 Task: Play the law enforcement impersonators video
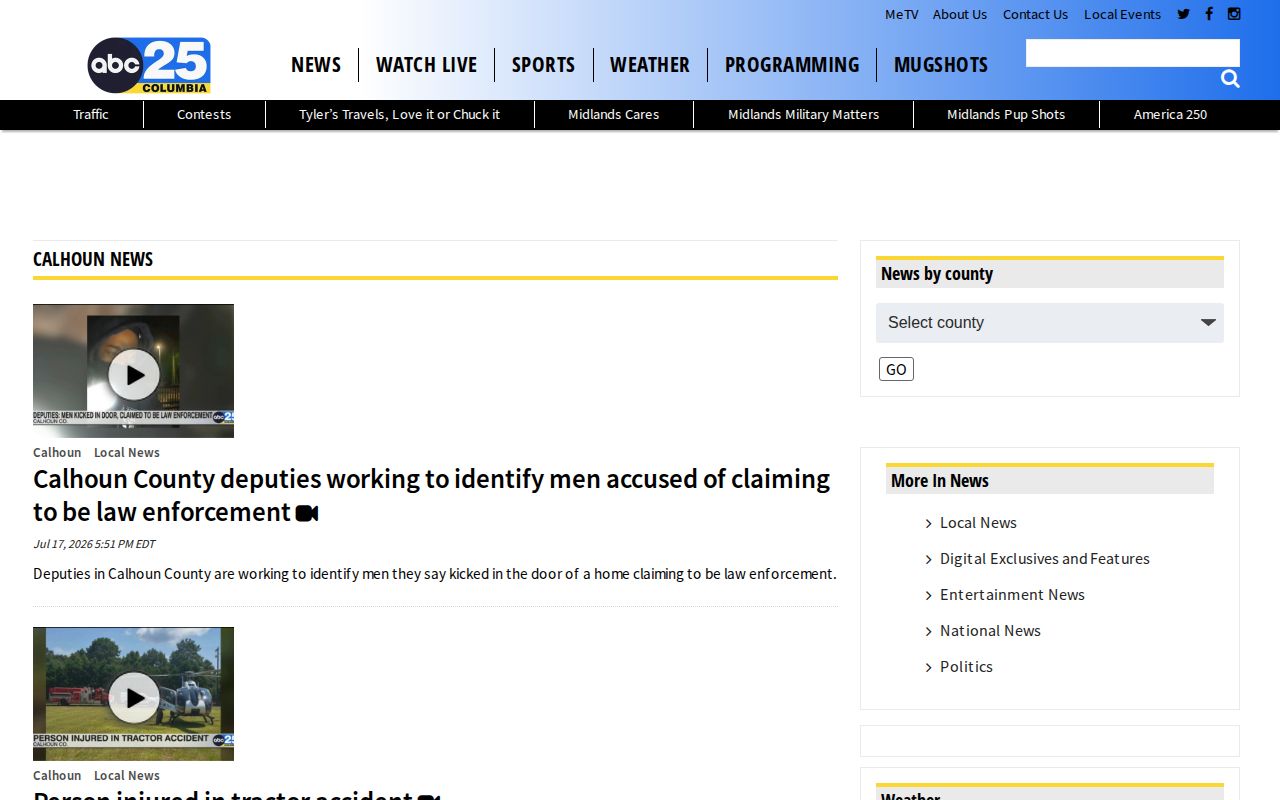pyautogui.click(x=133, y=371)
